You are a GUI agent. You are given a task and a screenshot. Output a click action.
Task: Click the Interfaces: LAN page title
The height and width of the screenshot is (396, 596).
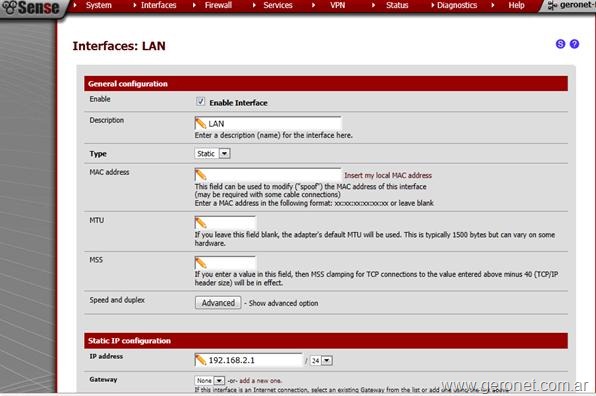[119, 46]
